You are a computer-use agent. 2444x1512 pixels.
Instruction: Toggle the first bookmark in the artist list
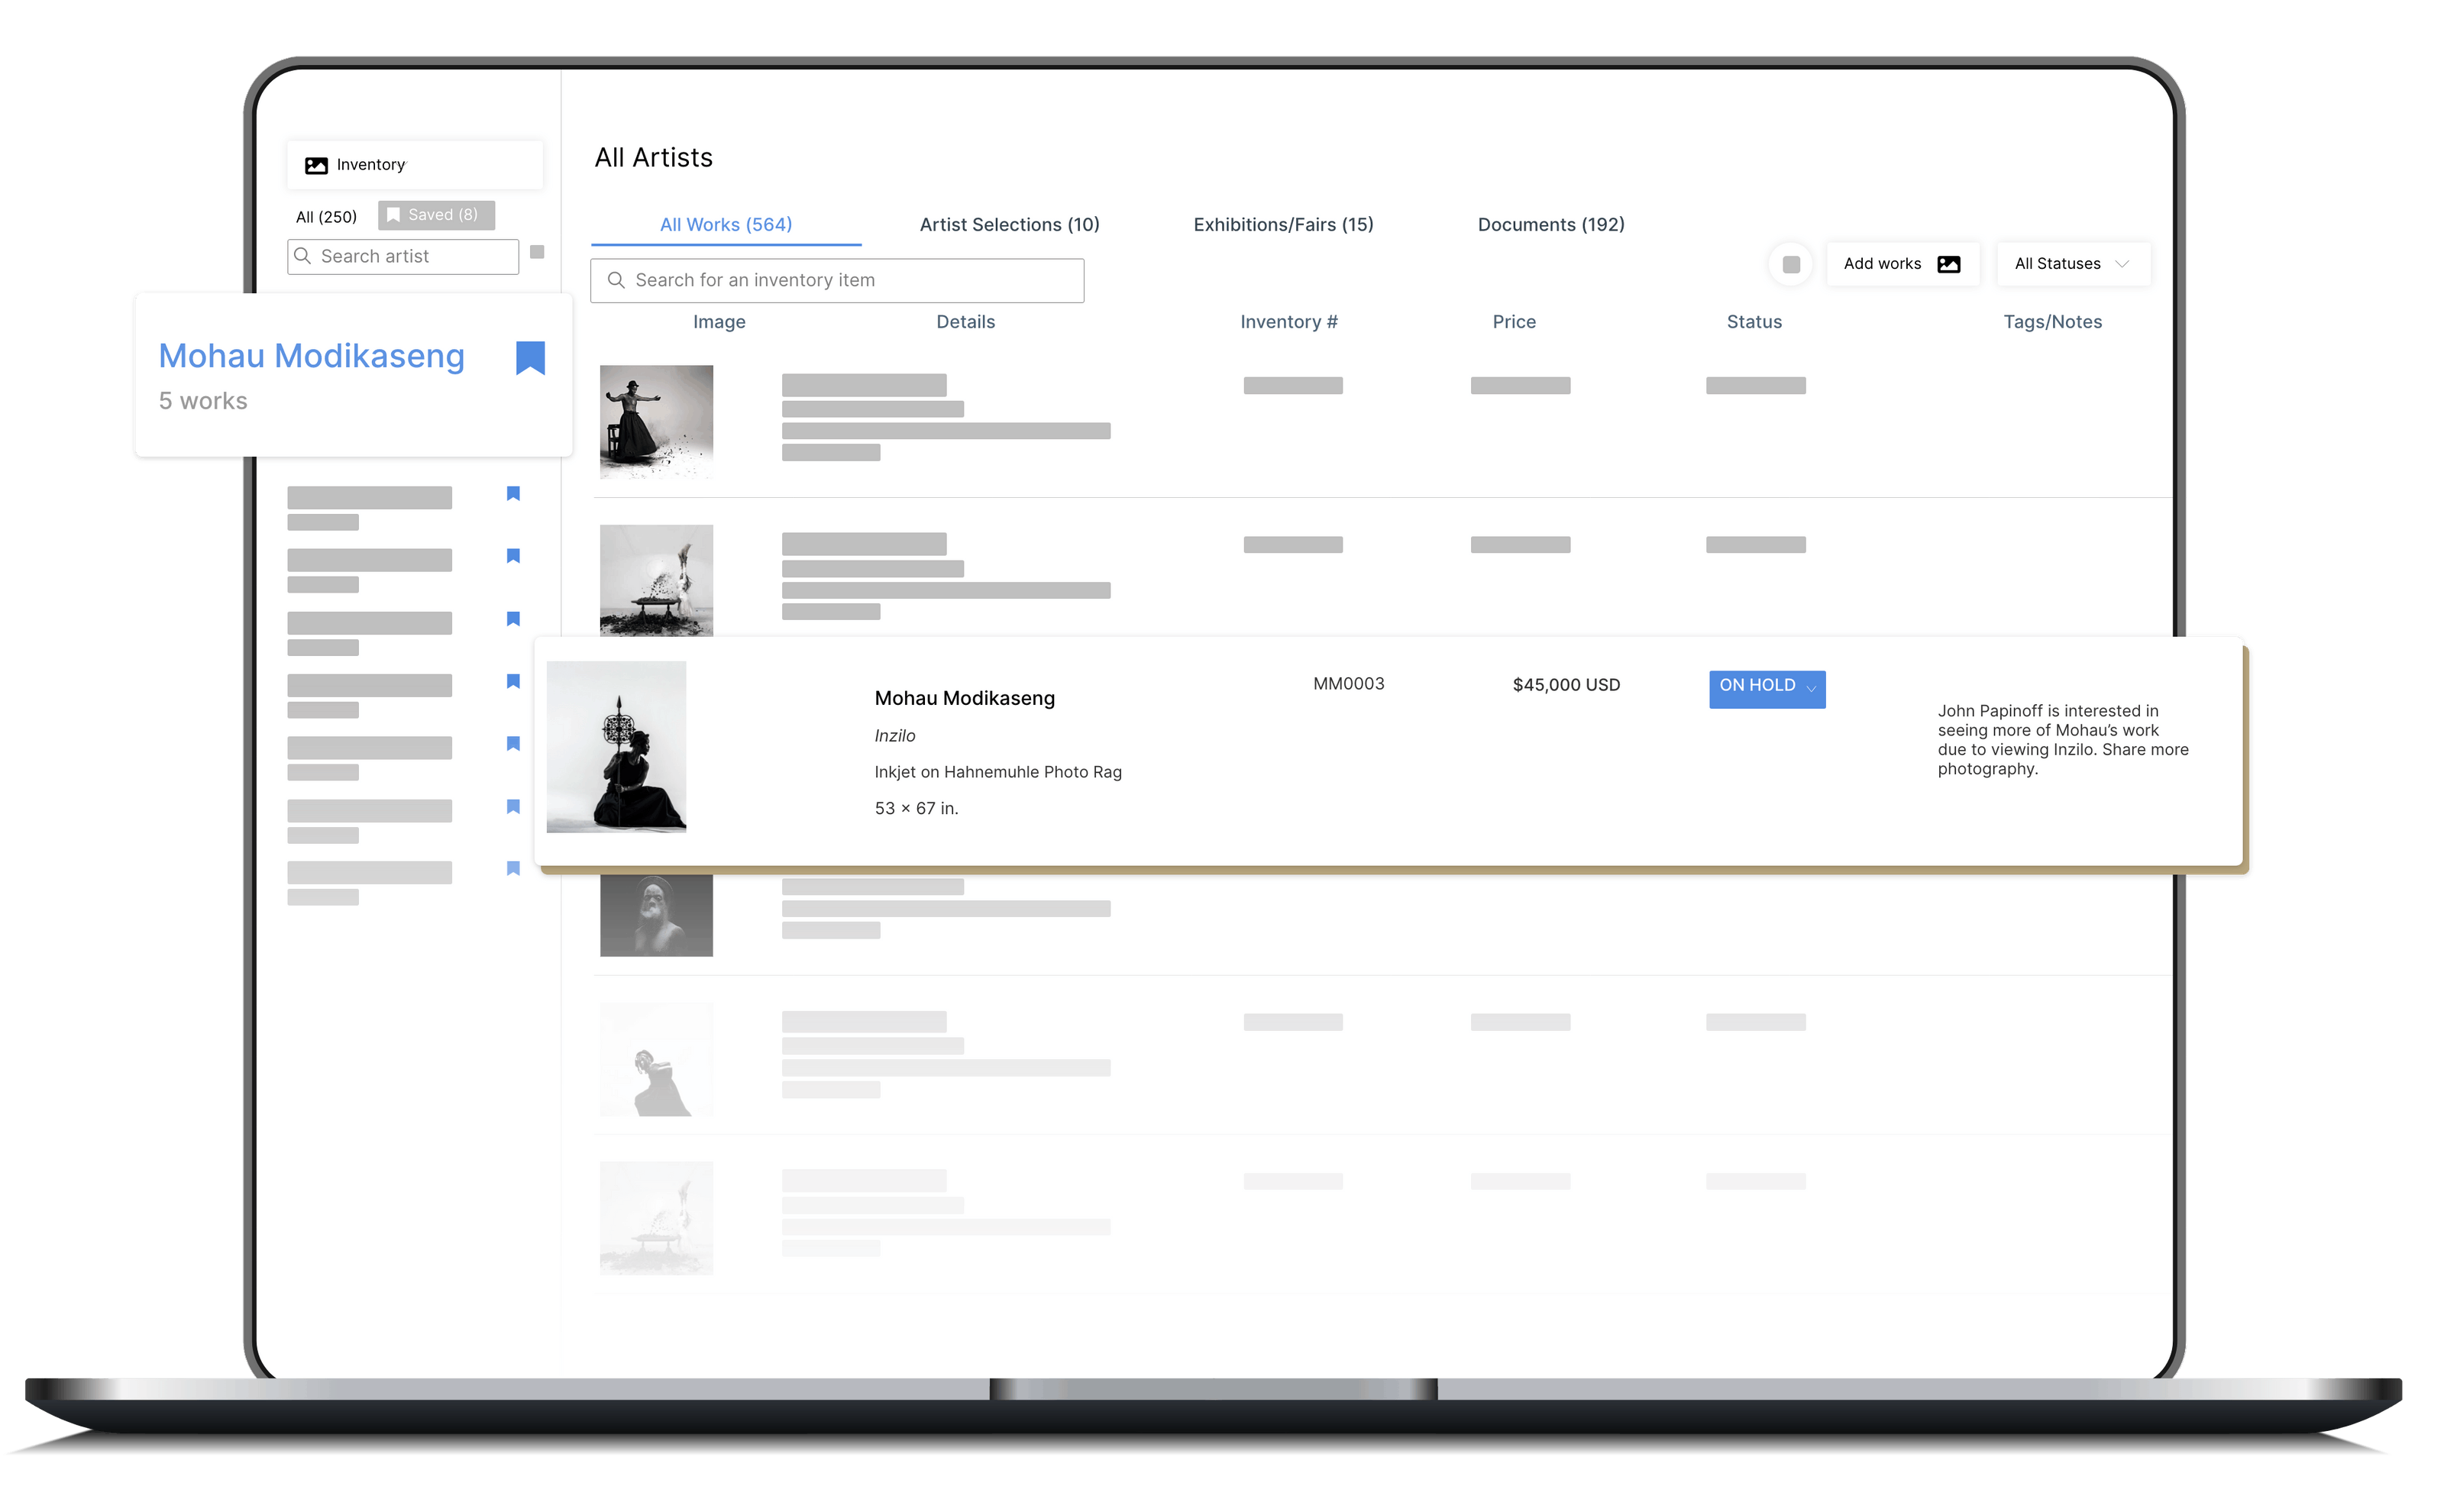click(513, 493)
